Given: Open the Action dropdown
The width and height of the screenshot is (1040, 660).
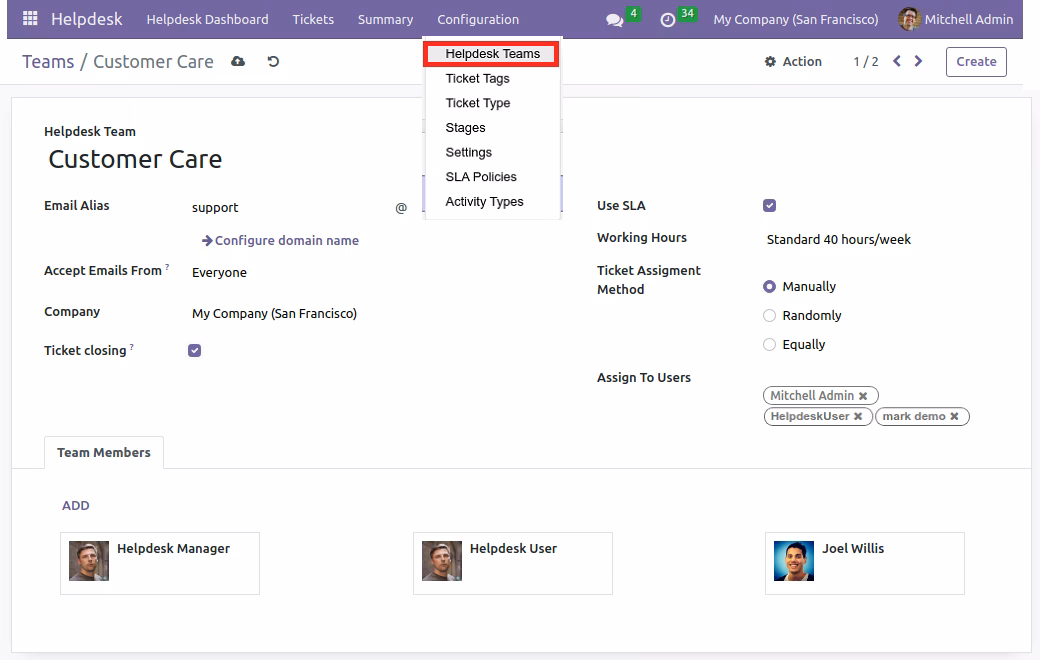Looking at the screenshot, I should click(x=793, y=62).
